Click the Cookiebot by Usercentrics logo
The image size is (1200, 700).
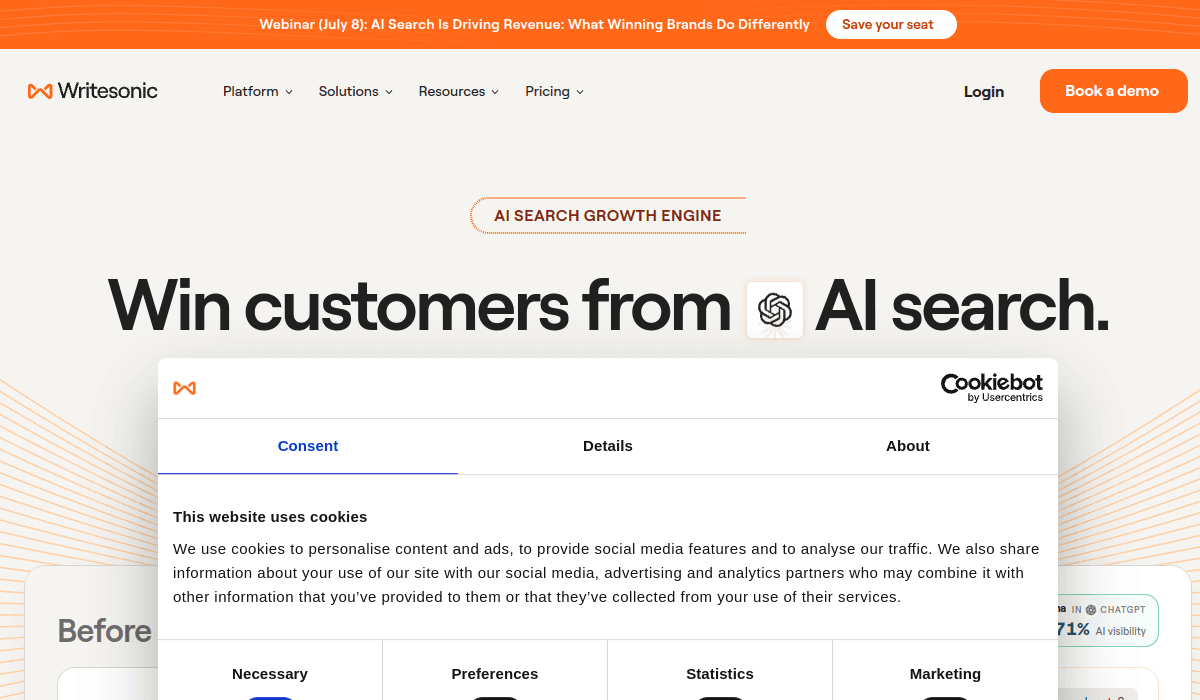992,388
